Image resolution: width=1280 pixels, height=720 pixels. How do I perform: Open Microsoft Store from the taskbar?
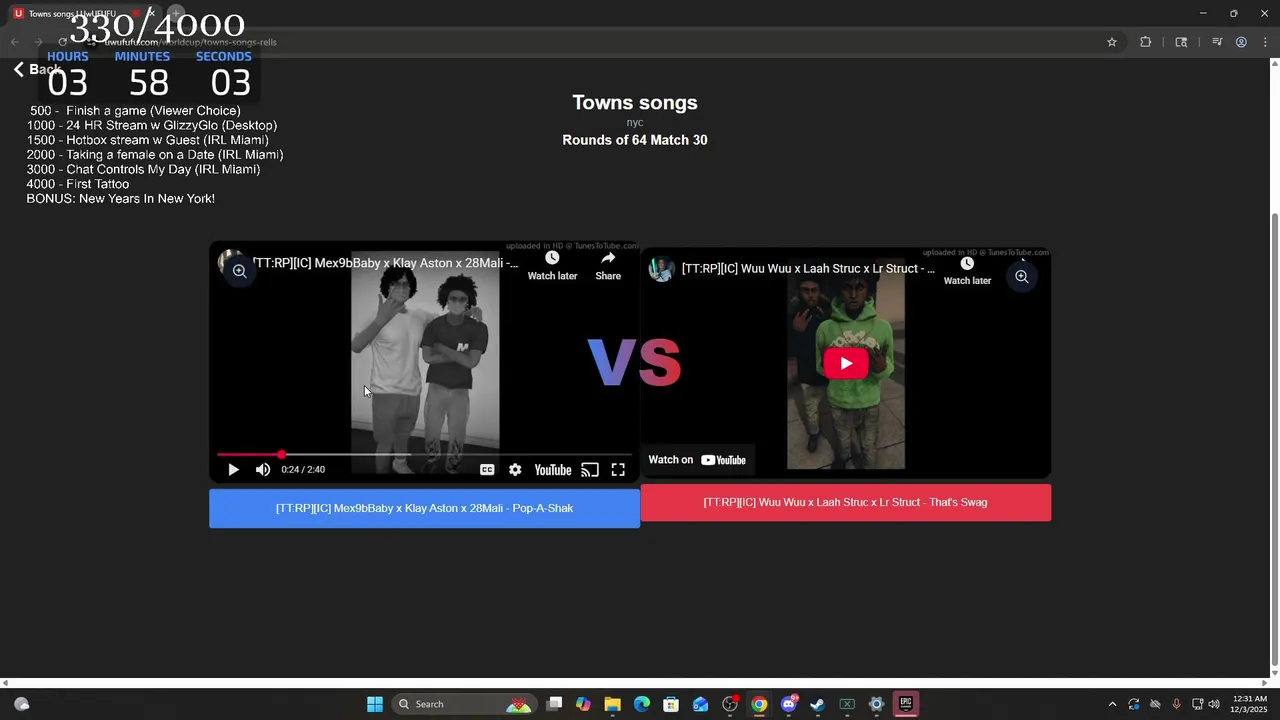click(x=671, y=704)
